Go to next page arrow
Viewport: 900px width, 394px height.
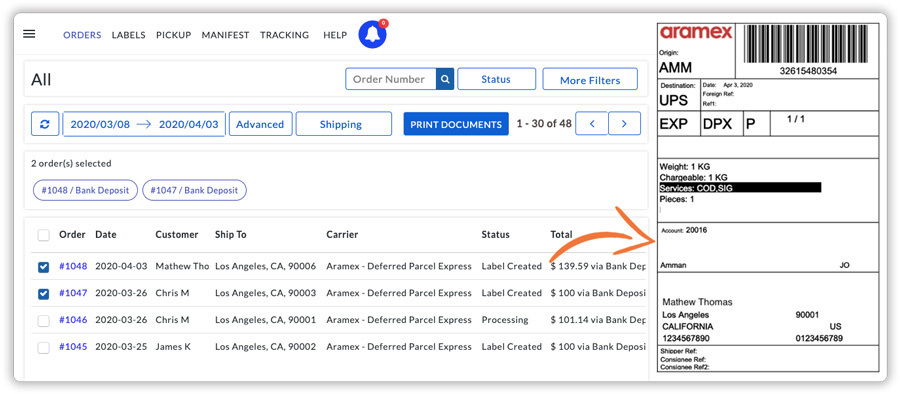click(x=624, y=123)
